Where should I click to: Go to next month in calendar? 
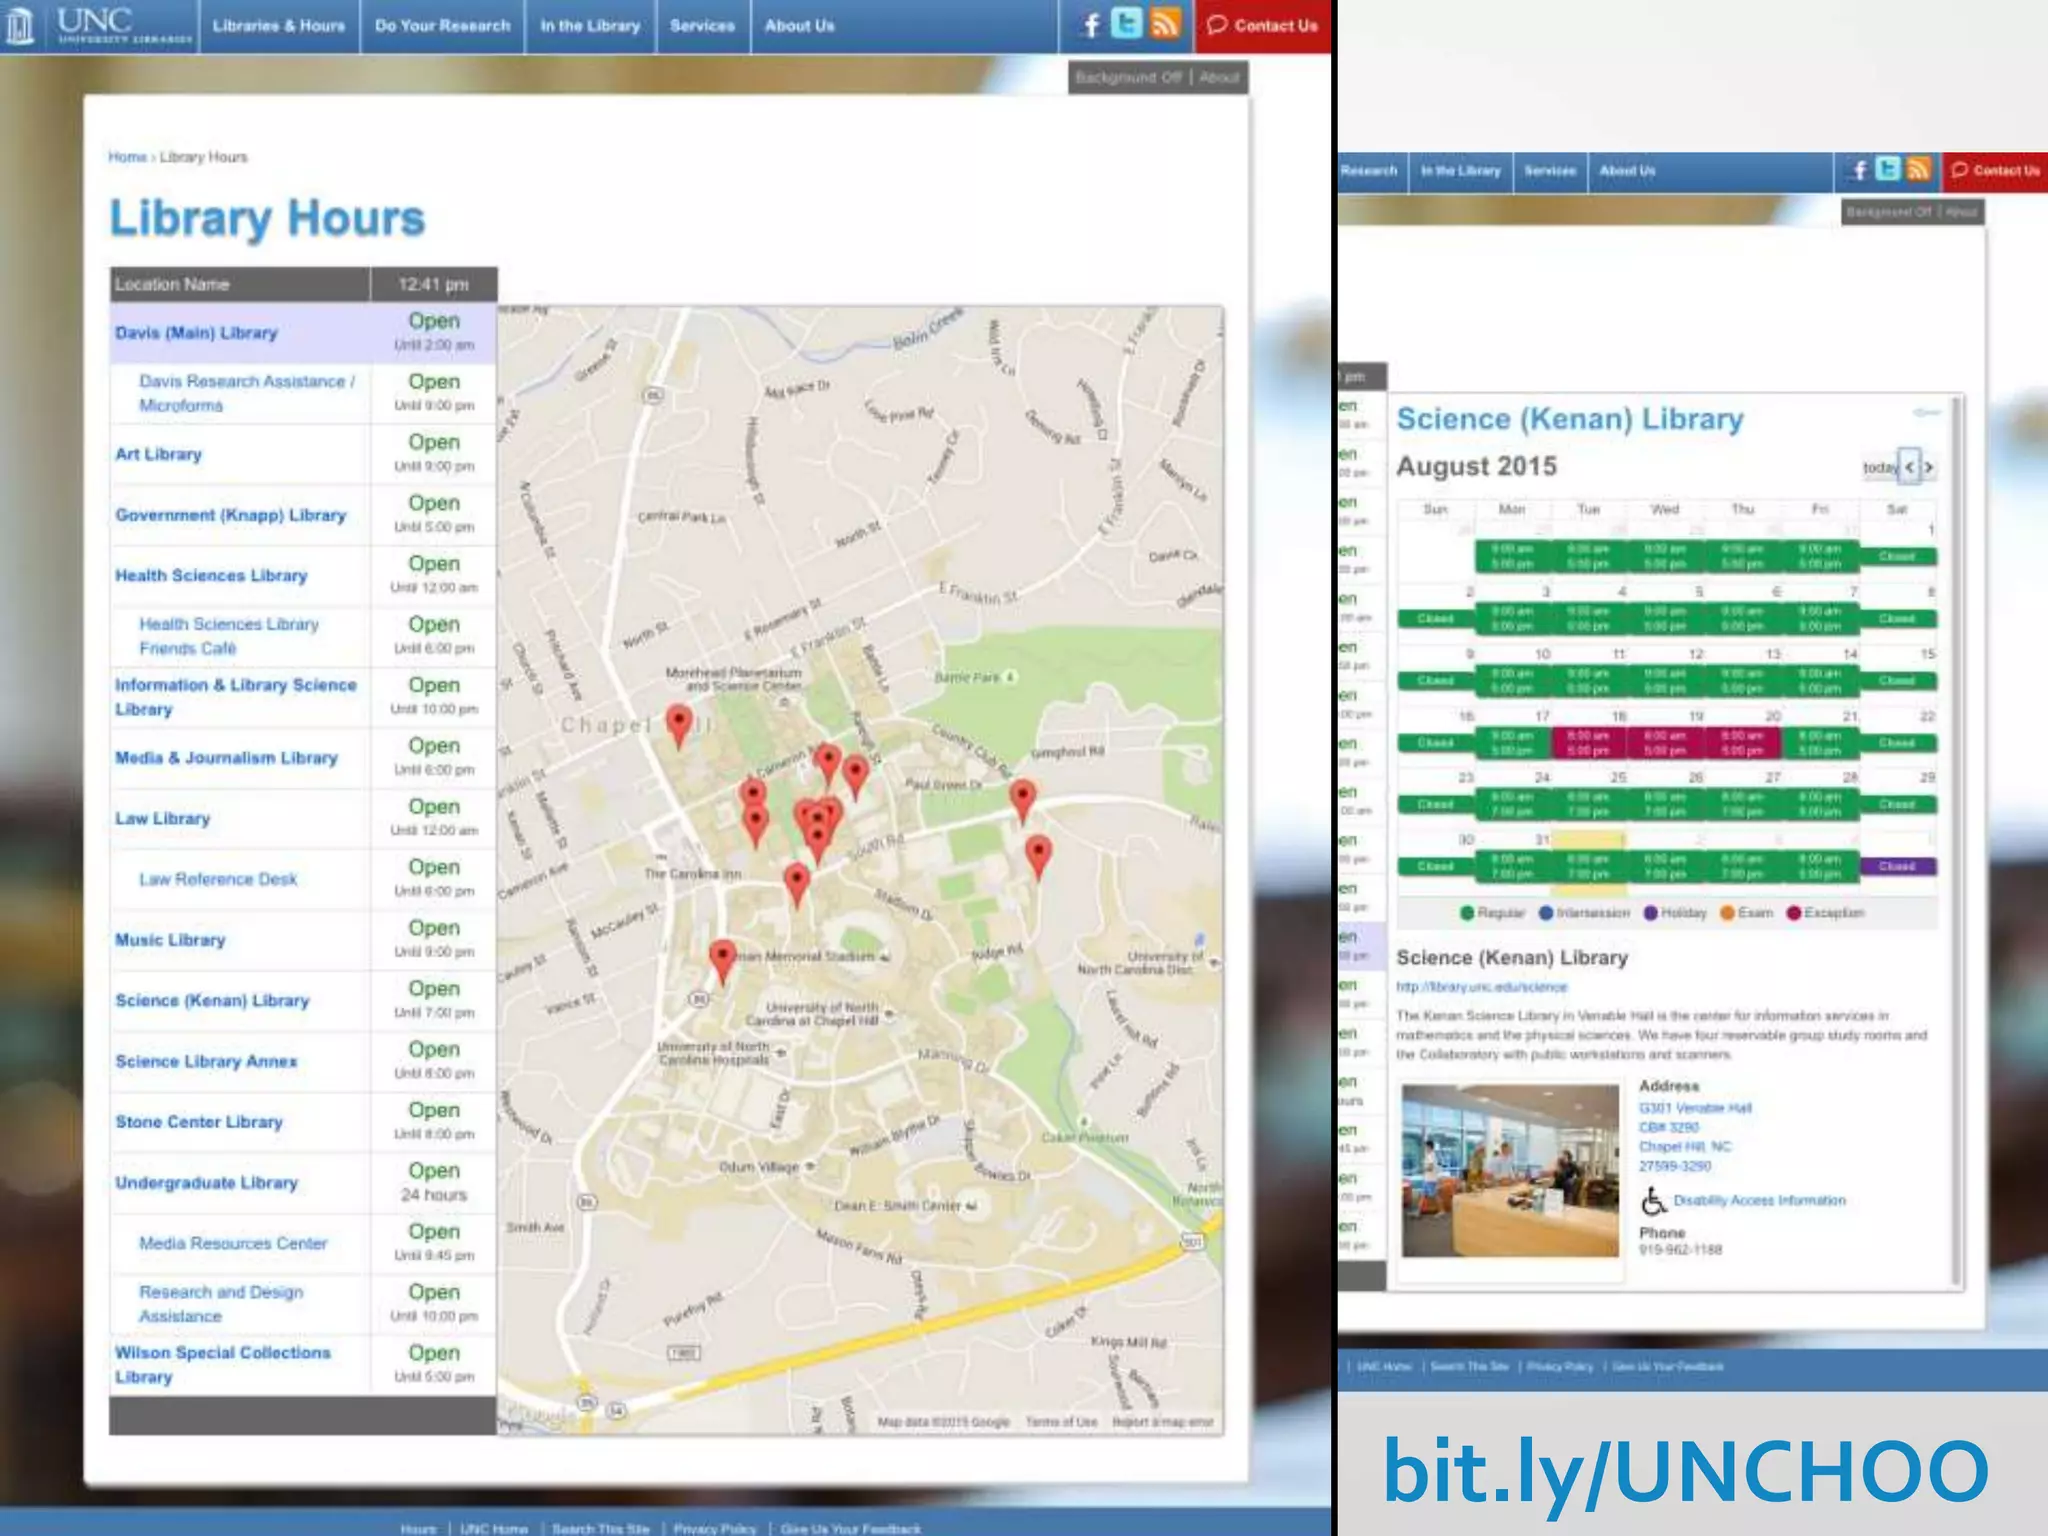coord(1929,467)
